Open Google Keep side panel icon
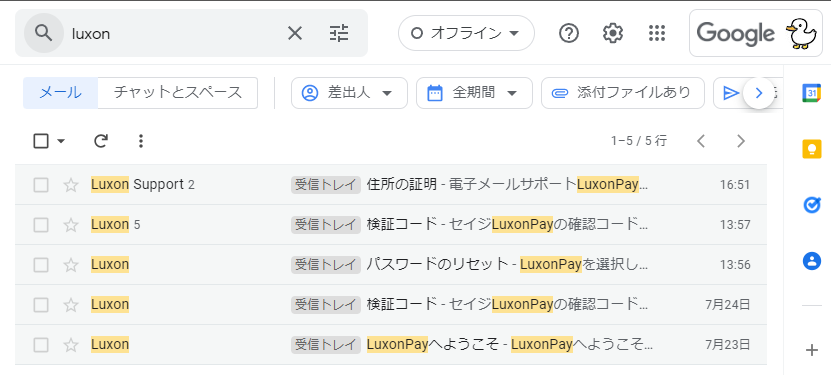The height and width of the screenshot is (375, 831). pos(811,149)
